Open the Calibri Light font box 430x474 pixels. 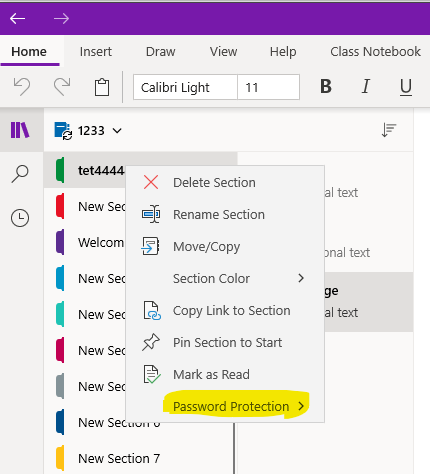click(x=185, y=87)
